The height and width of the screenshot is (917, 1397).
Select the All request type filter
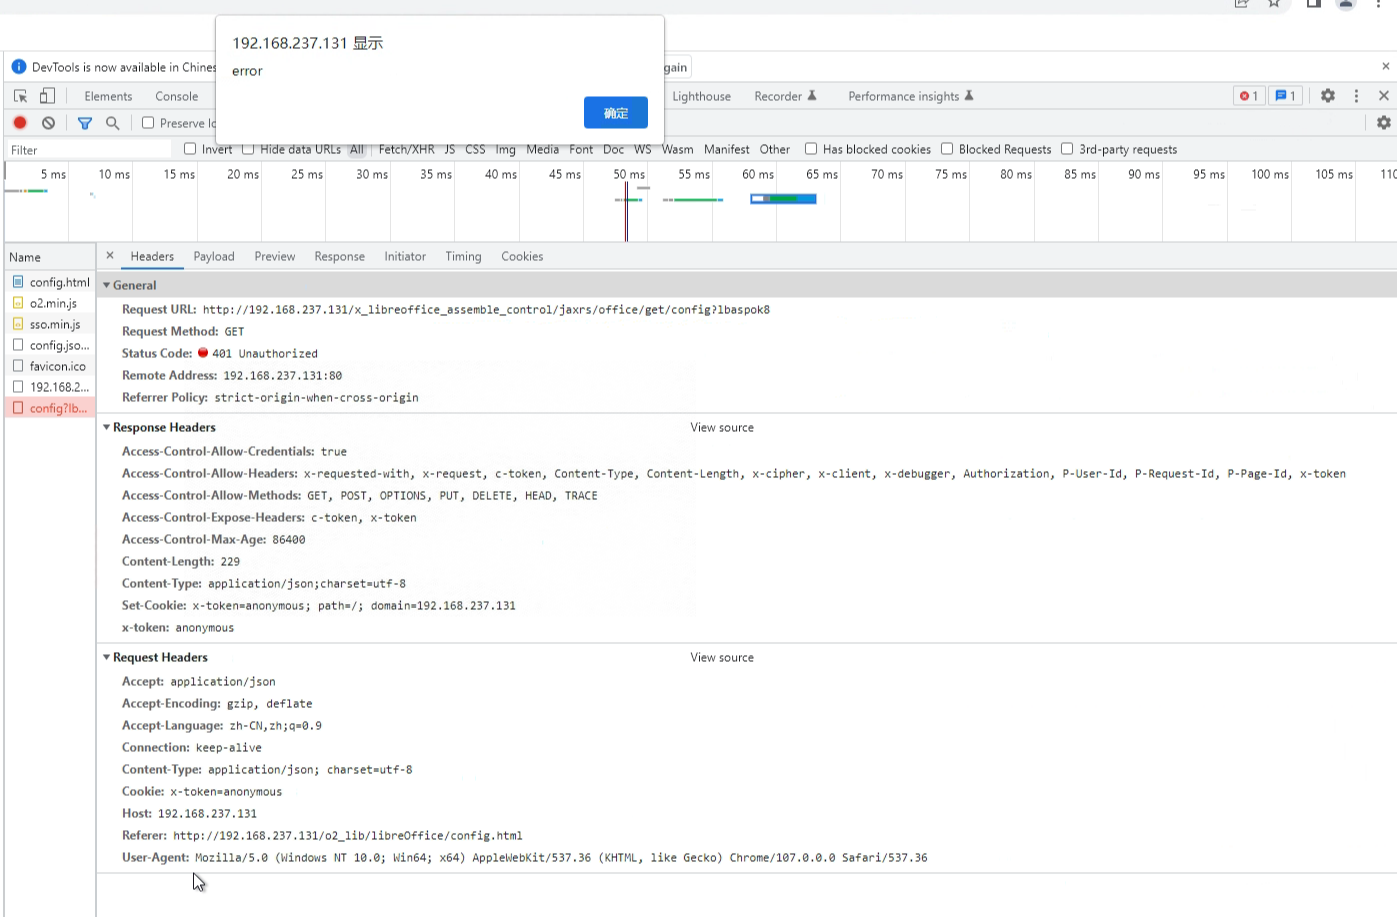[x=357, y=149]
